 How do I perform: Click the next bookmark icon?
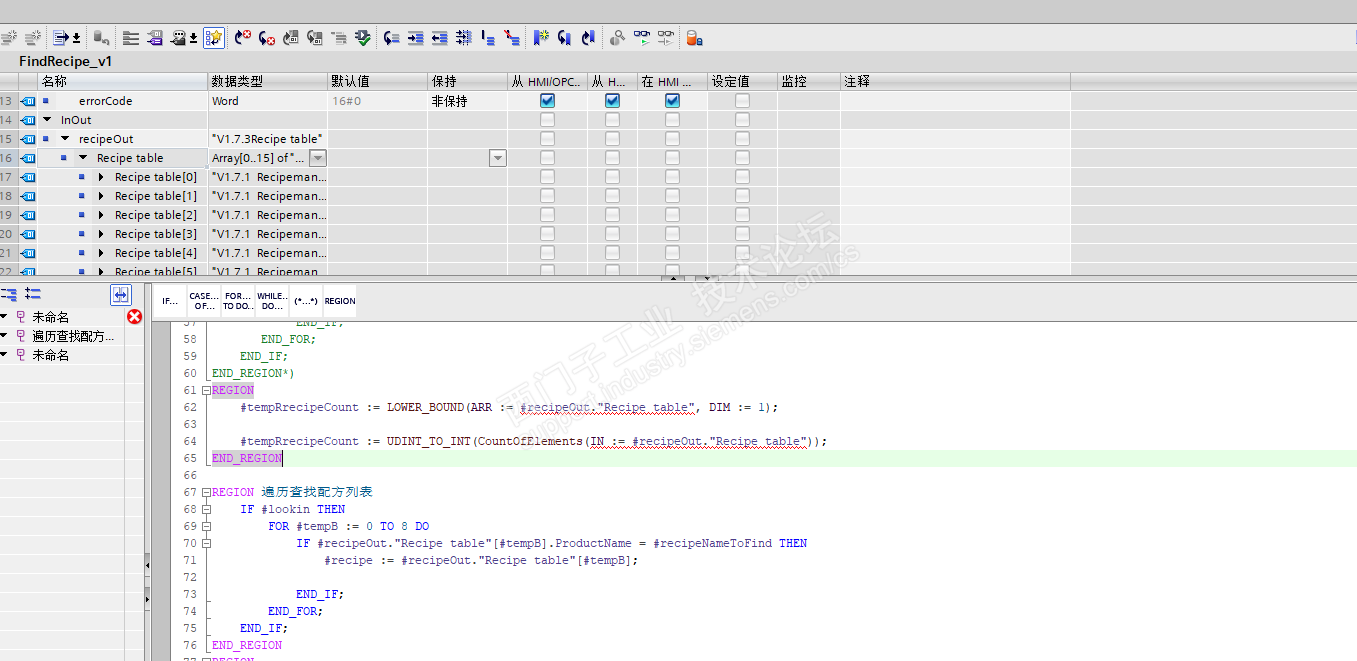(x=564, y=38)
